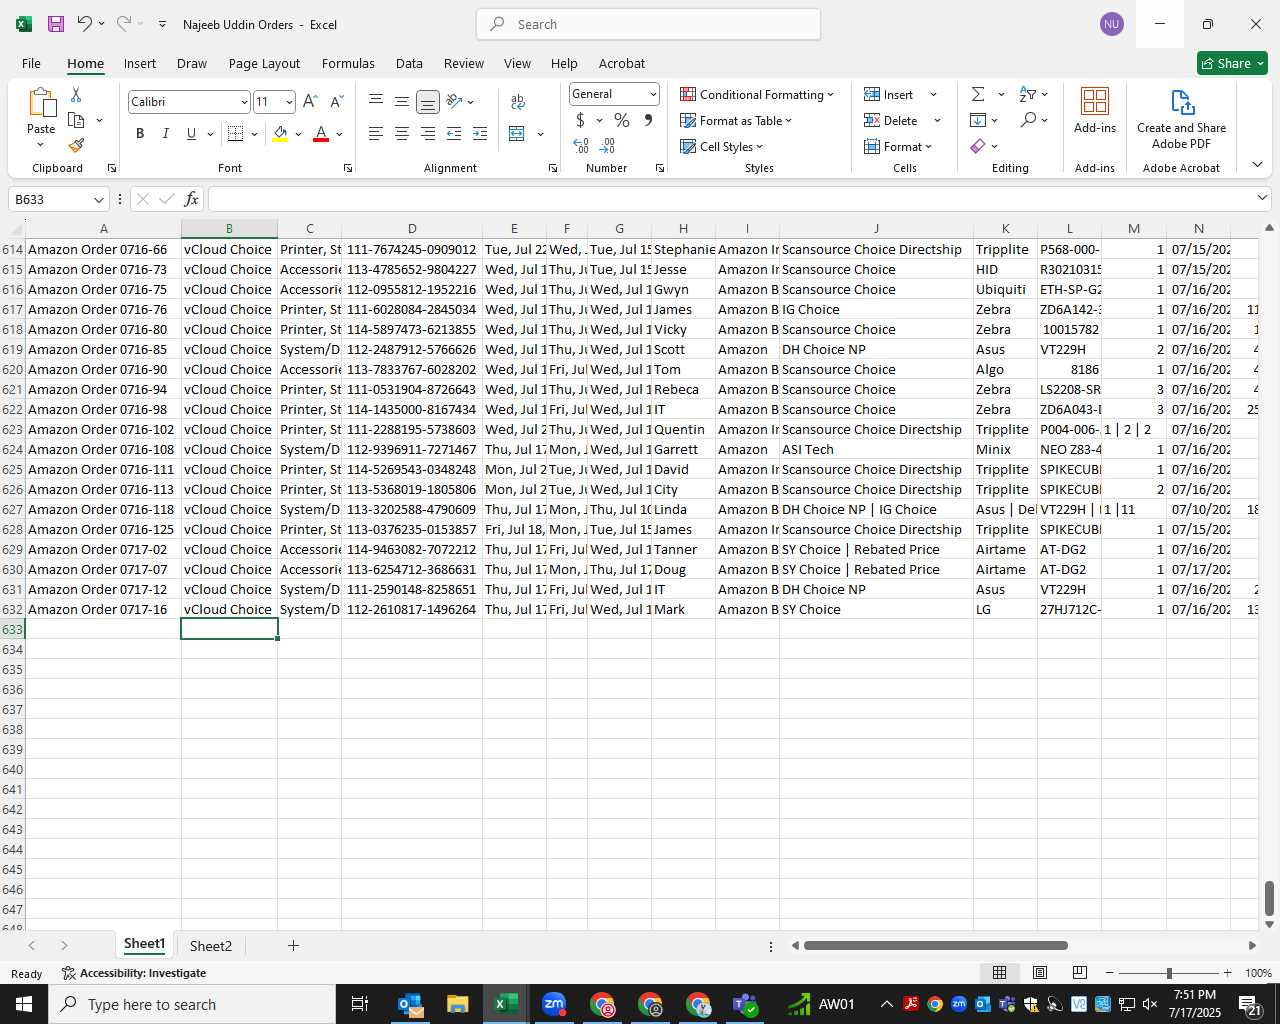1280x1024 pixels.
Task: Click Orientation text angle icon
Action: (x=455, y=101)
